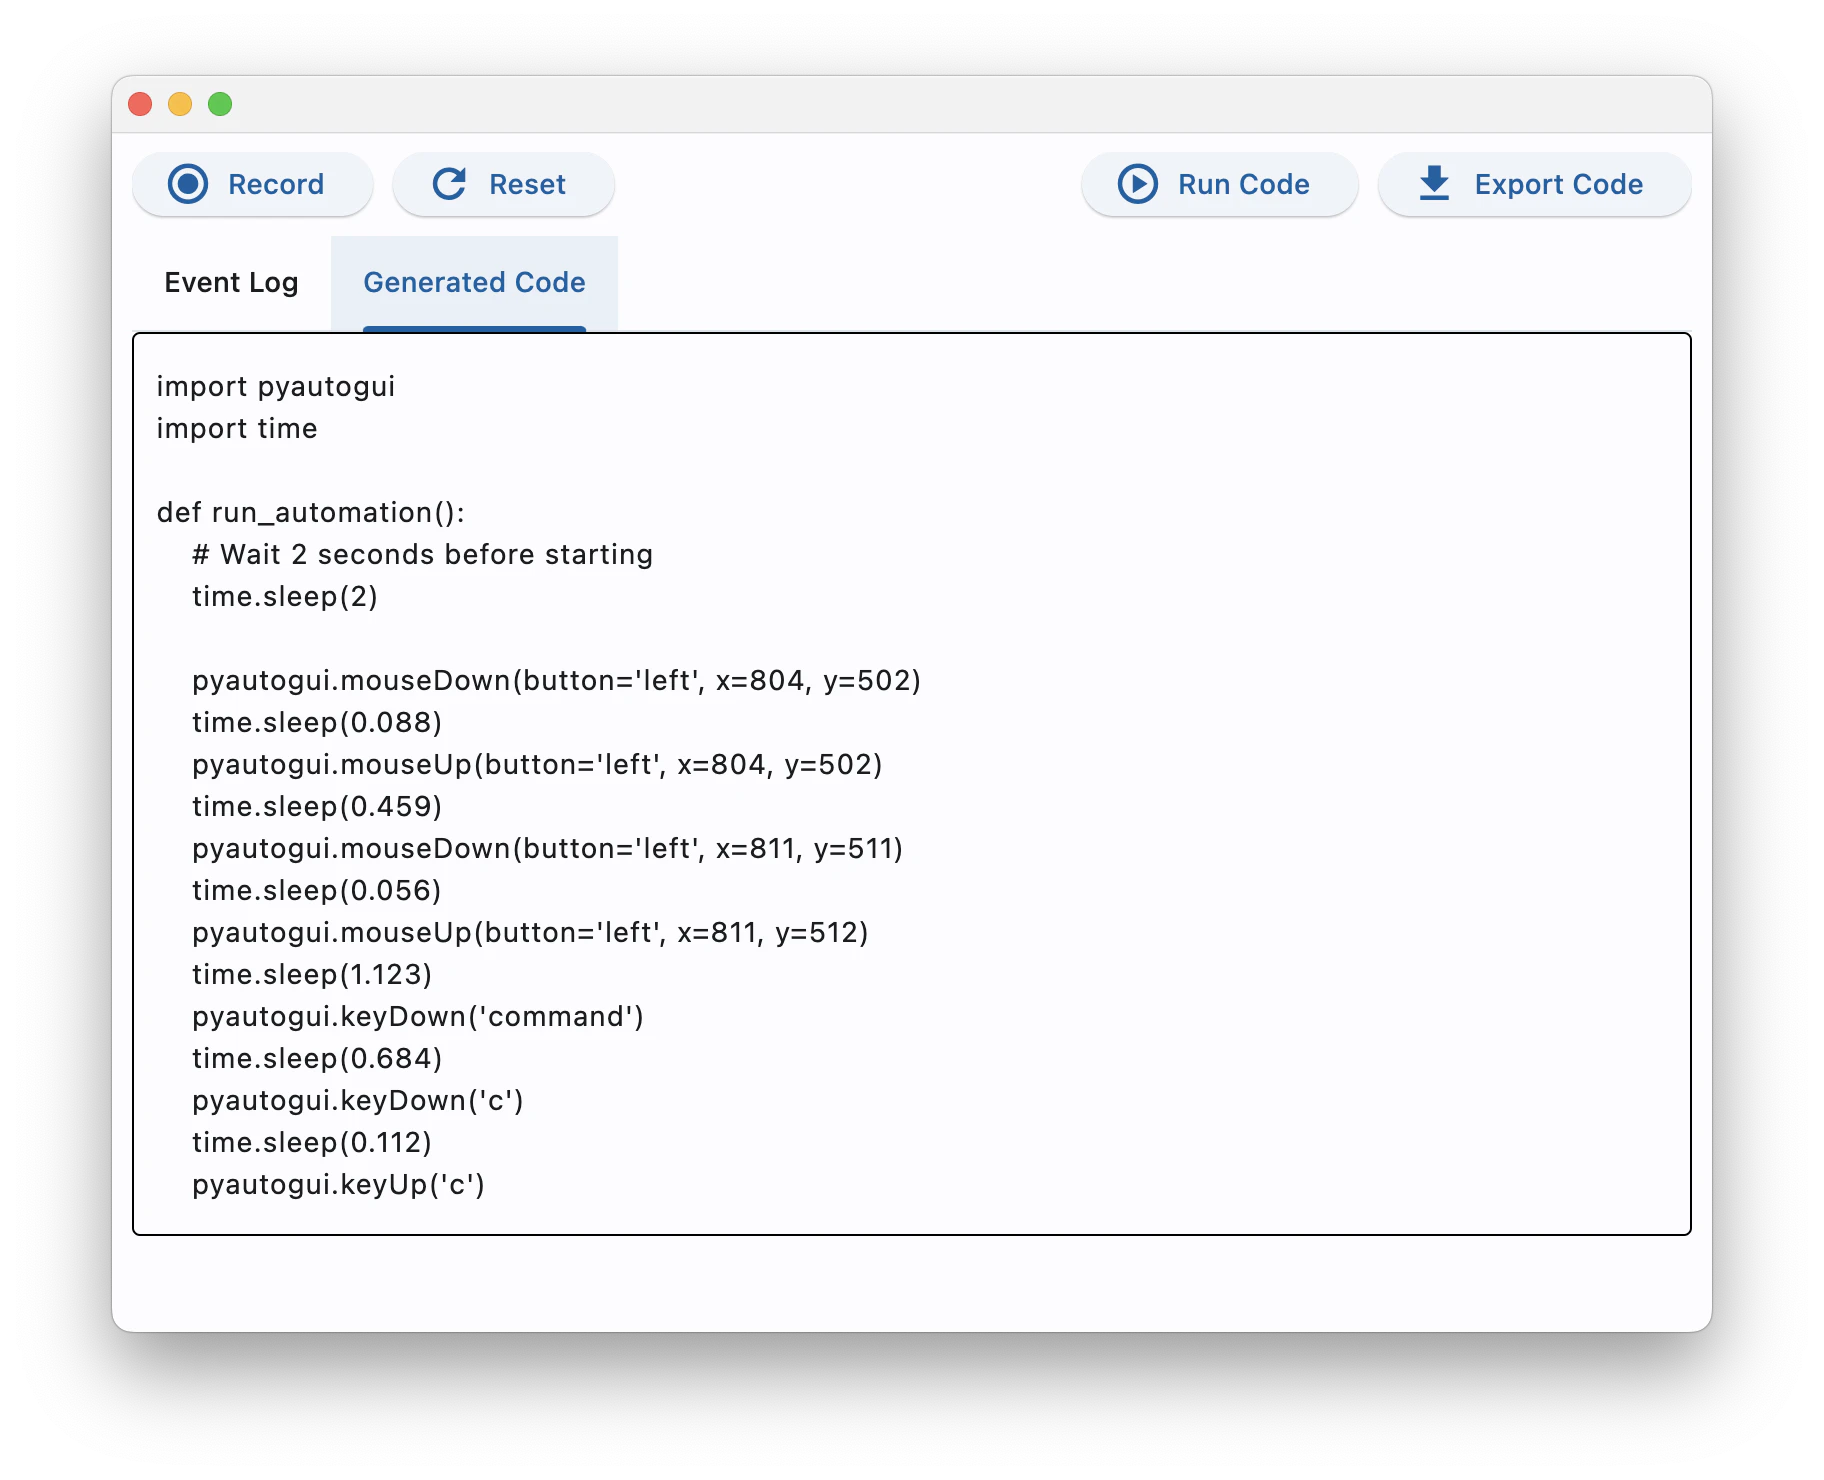The height and width of the screenshot is (1480, 1824).
Task: Click the Reset circular arrow icon
Action: coord(450,184)
